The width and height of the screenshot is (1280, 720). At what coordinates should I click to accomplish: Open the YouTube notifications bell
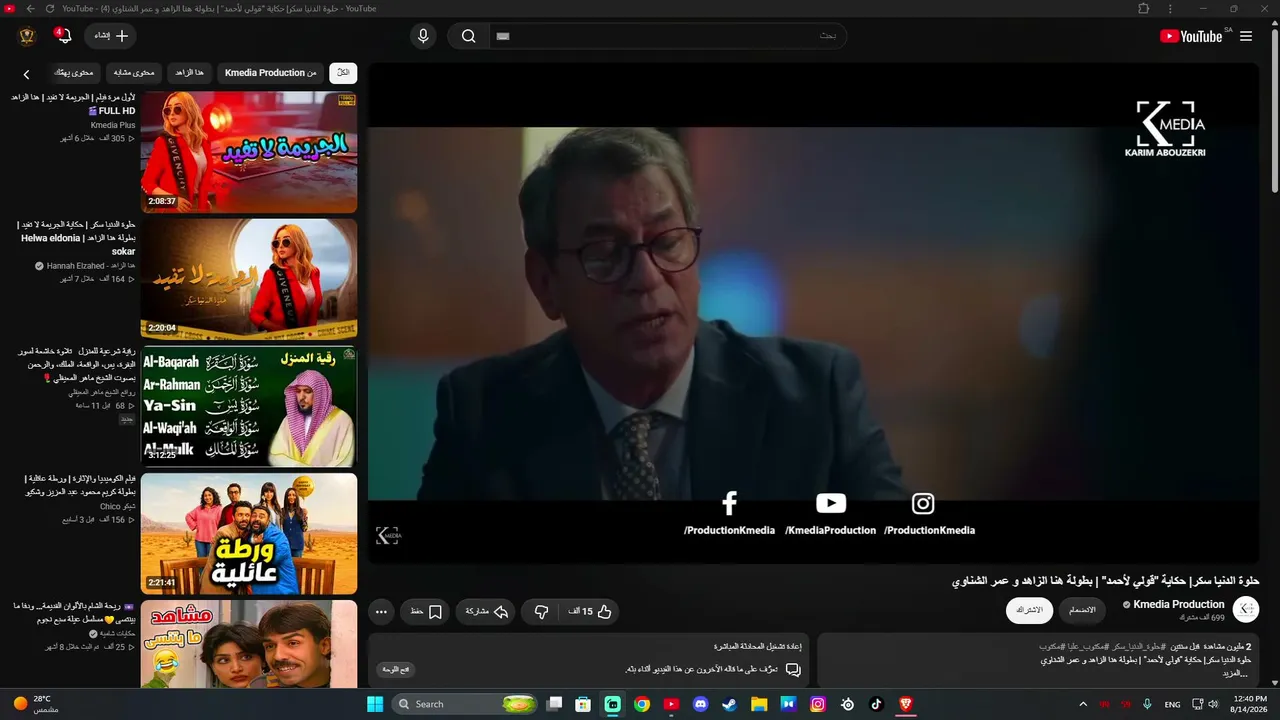(x=64, y=36)
